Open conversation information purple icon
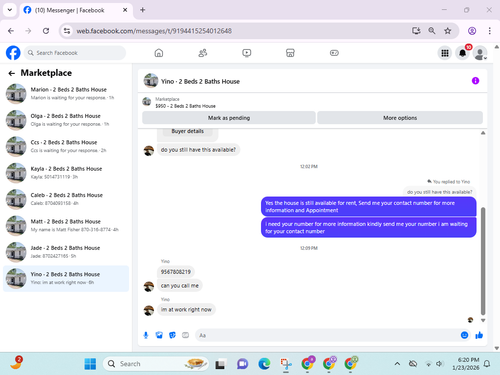 (x=475, y=81)
